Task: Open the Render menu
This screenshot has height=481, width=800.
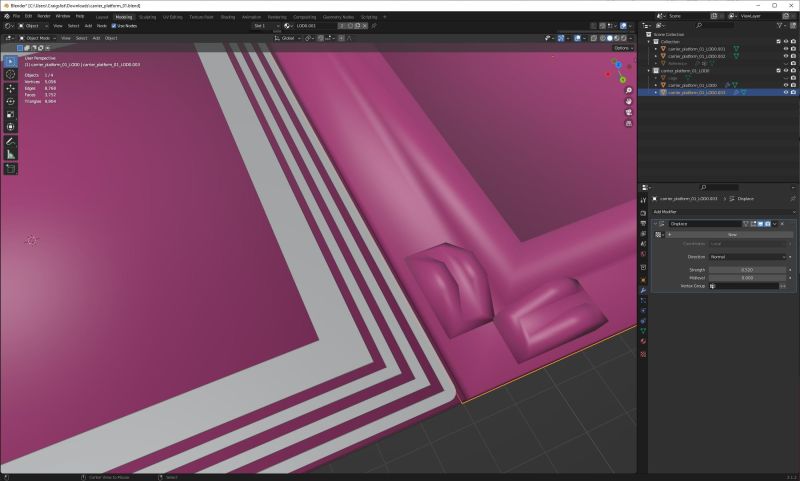Action: click(x=44, y=16)
